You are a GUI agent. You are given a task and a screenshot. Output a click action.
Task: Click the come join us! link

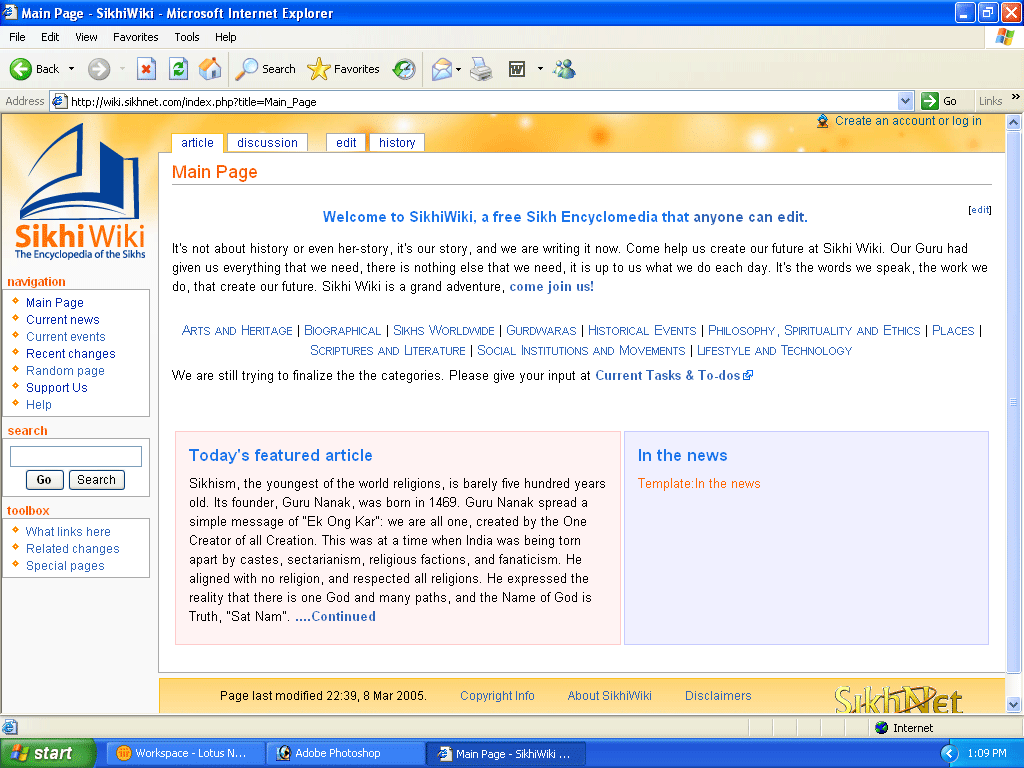(x=551, y=287)
